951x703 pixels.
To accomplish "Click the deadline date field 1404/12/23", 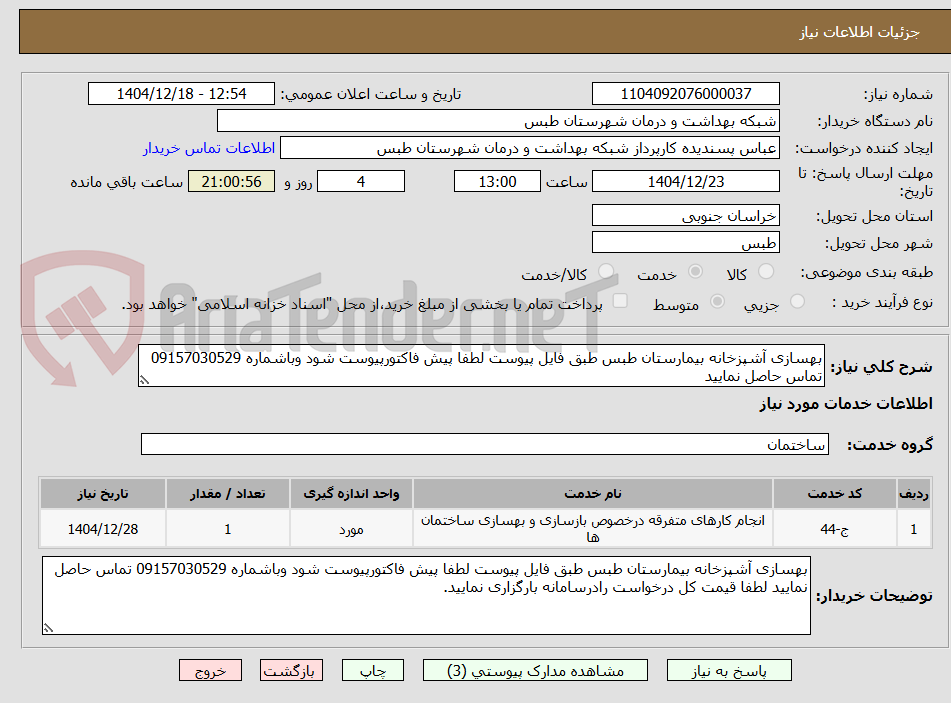I will [x=685, y=181].
